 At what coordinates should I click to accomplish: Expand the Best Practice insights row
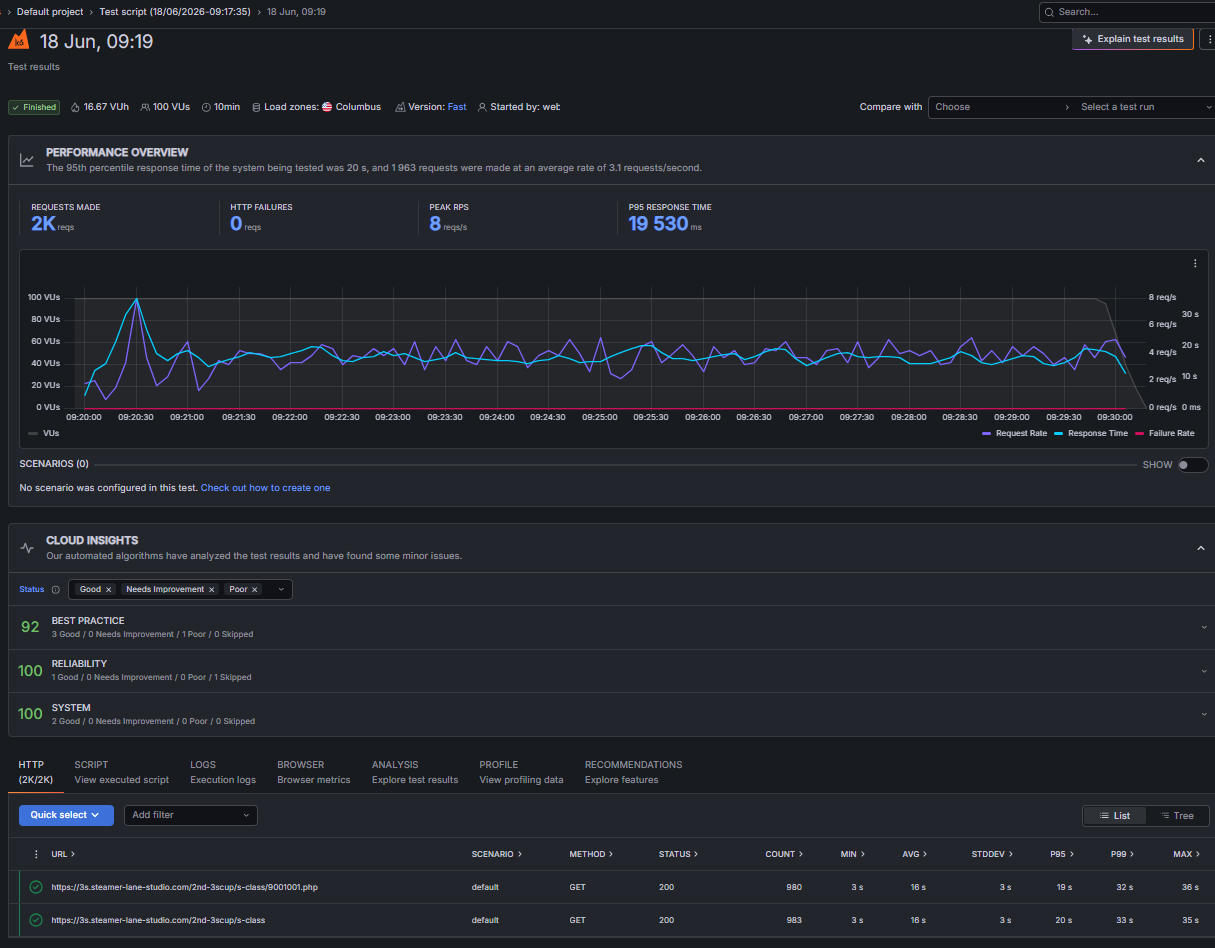[x=607, y=627]
